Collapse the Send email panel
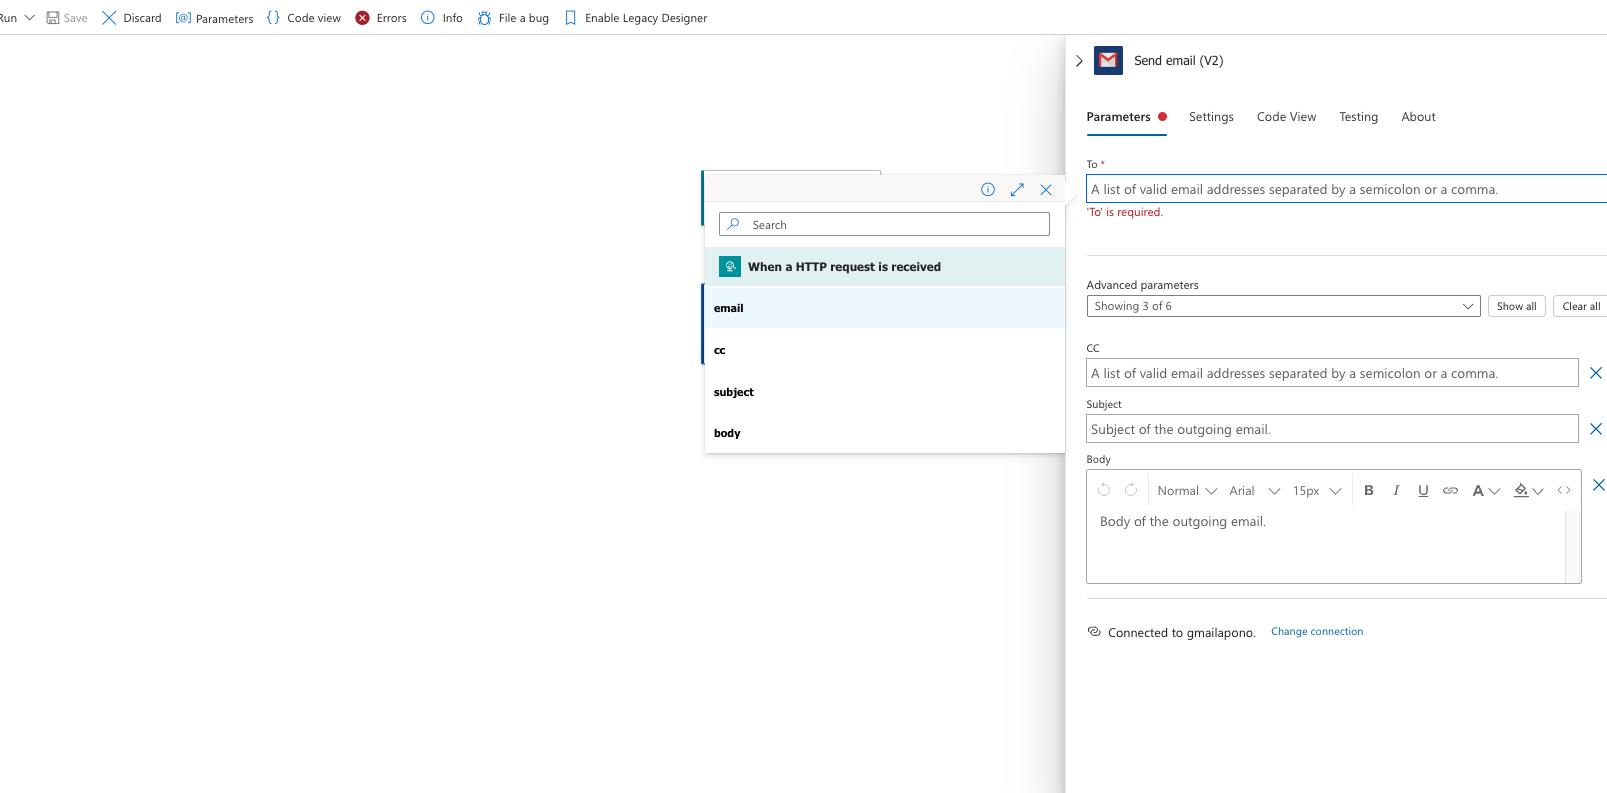1607x793 pixels. point(1079,61)
